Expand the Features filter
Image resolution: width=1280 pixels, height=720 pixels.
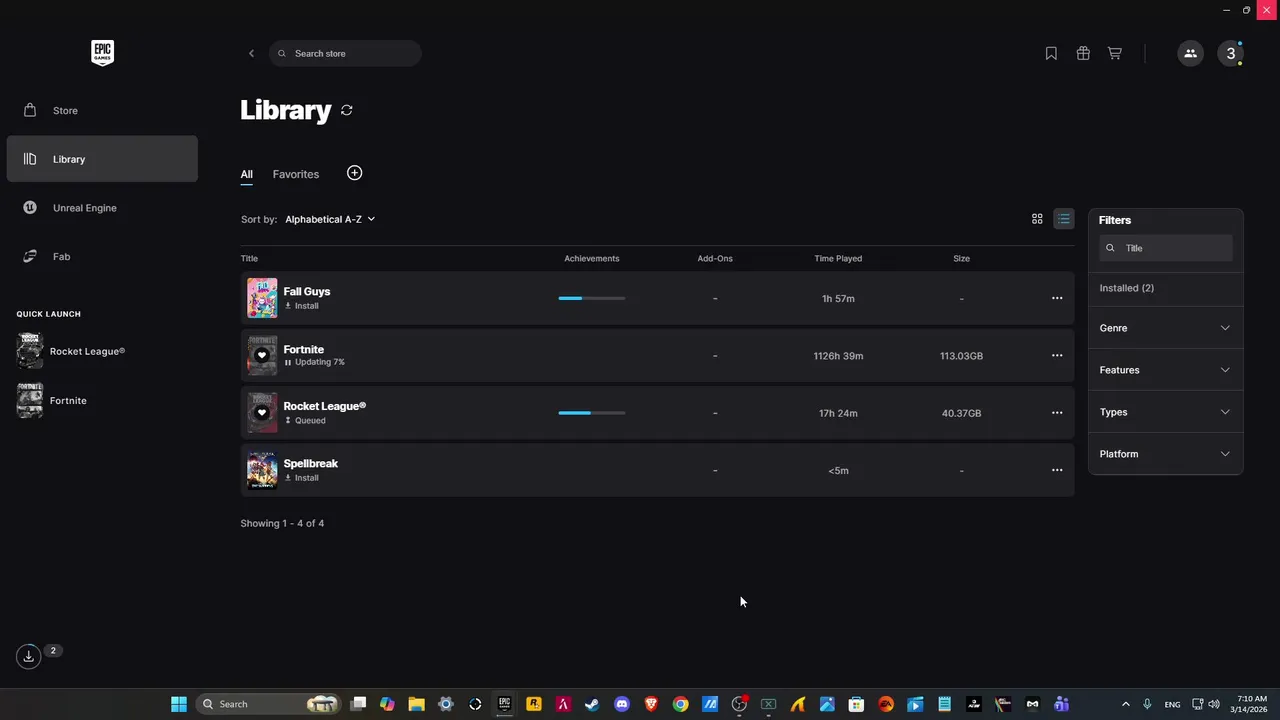[x=1165, y=370]
